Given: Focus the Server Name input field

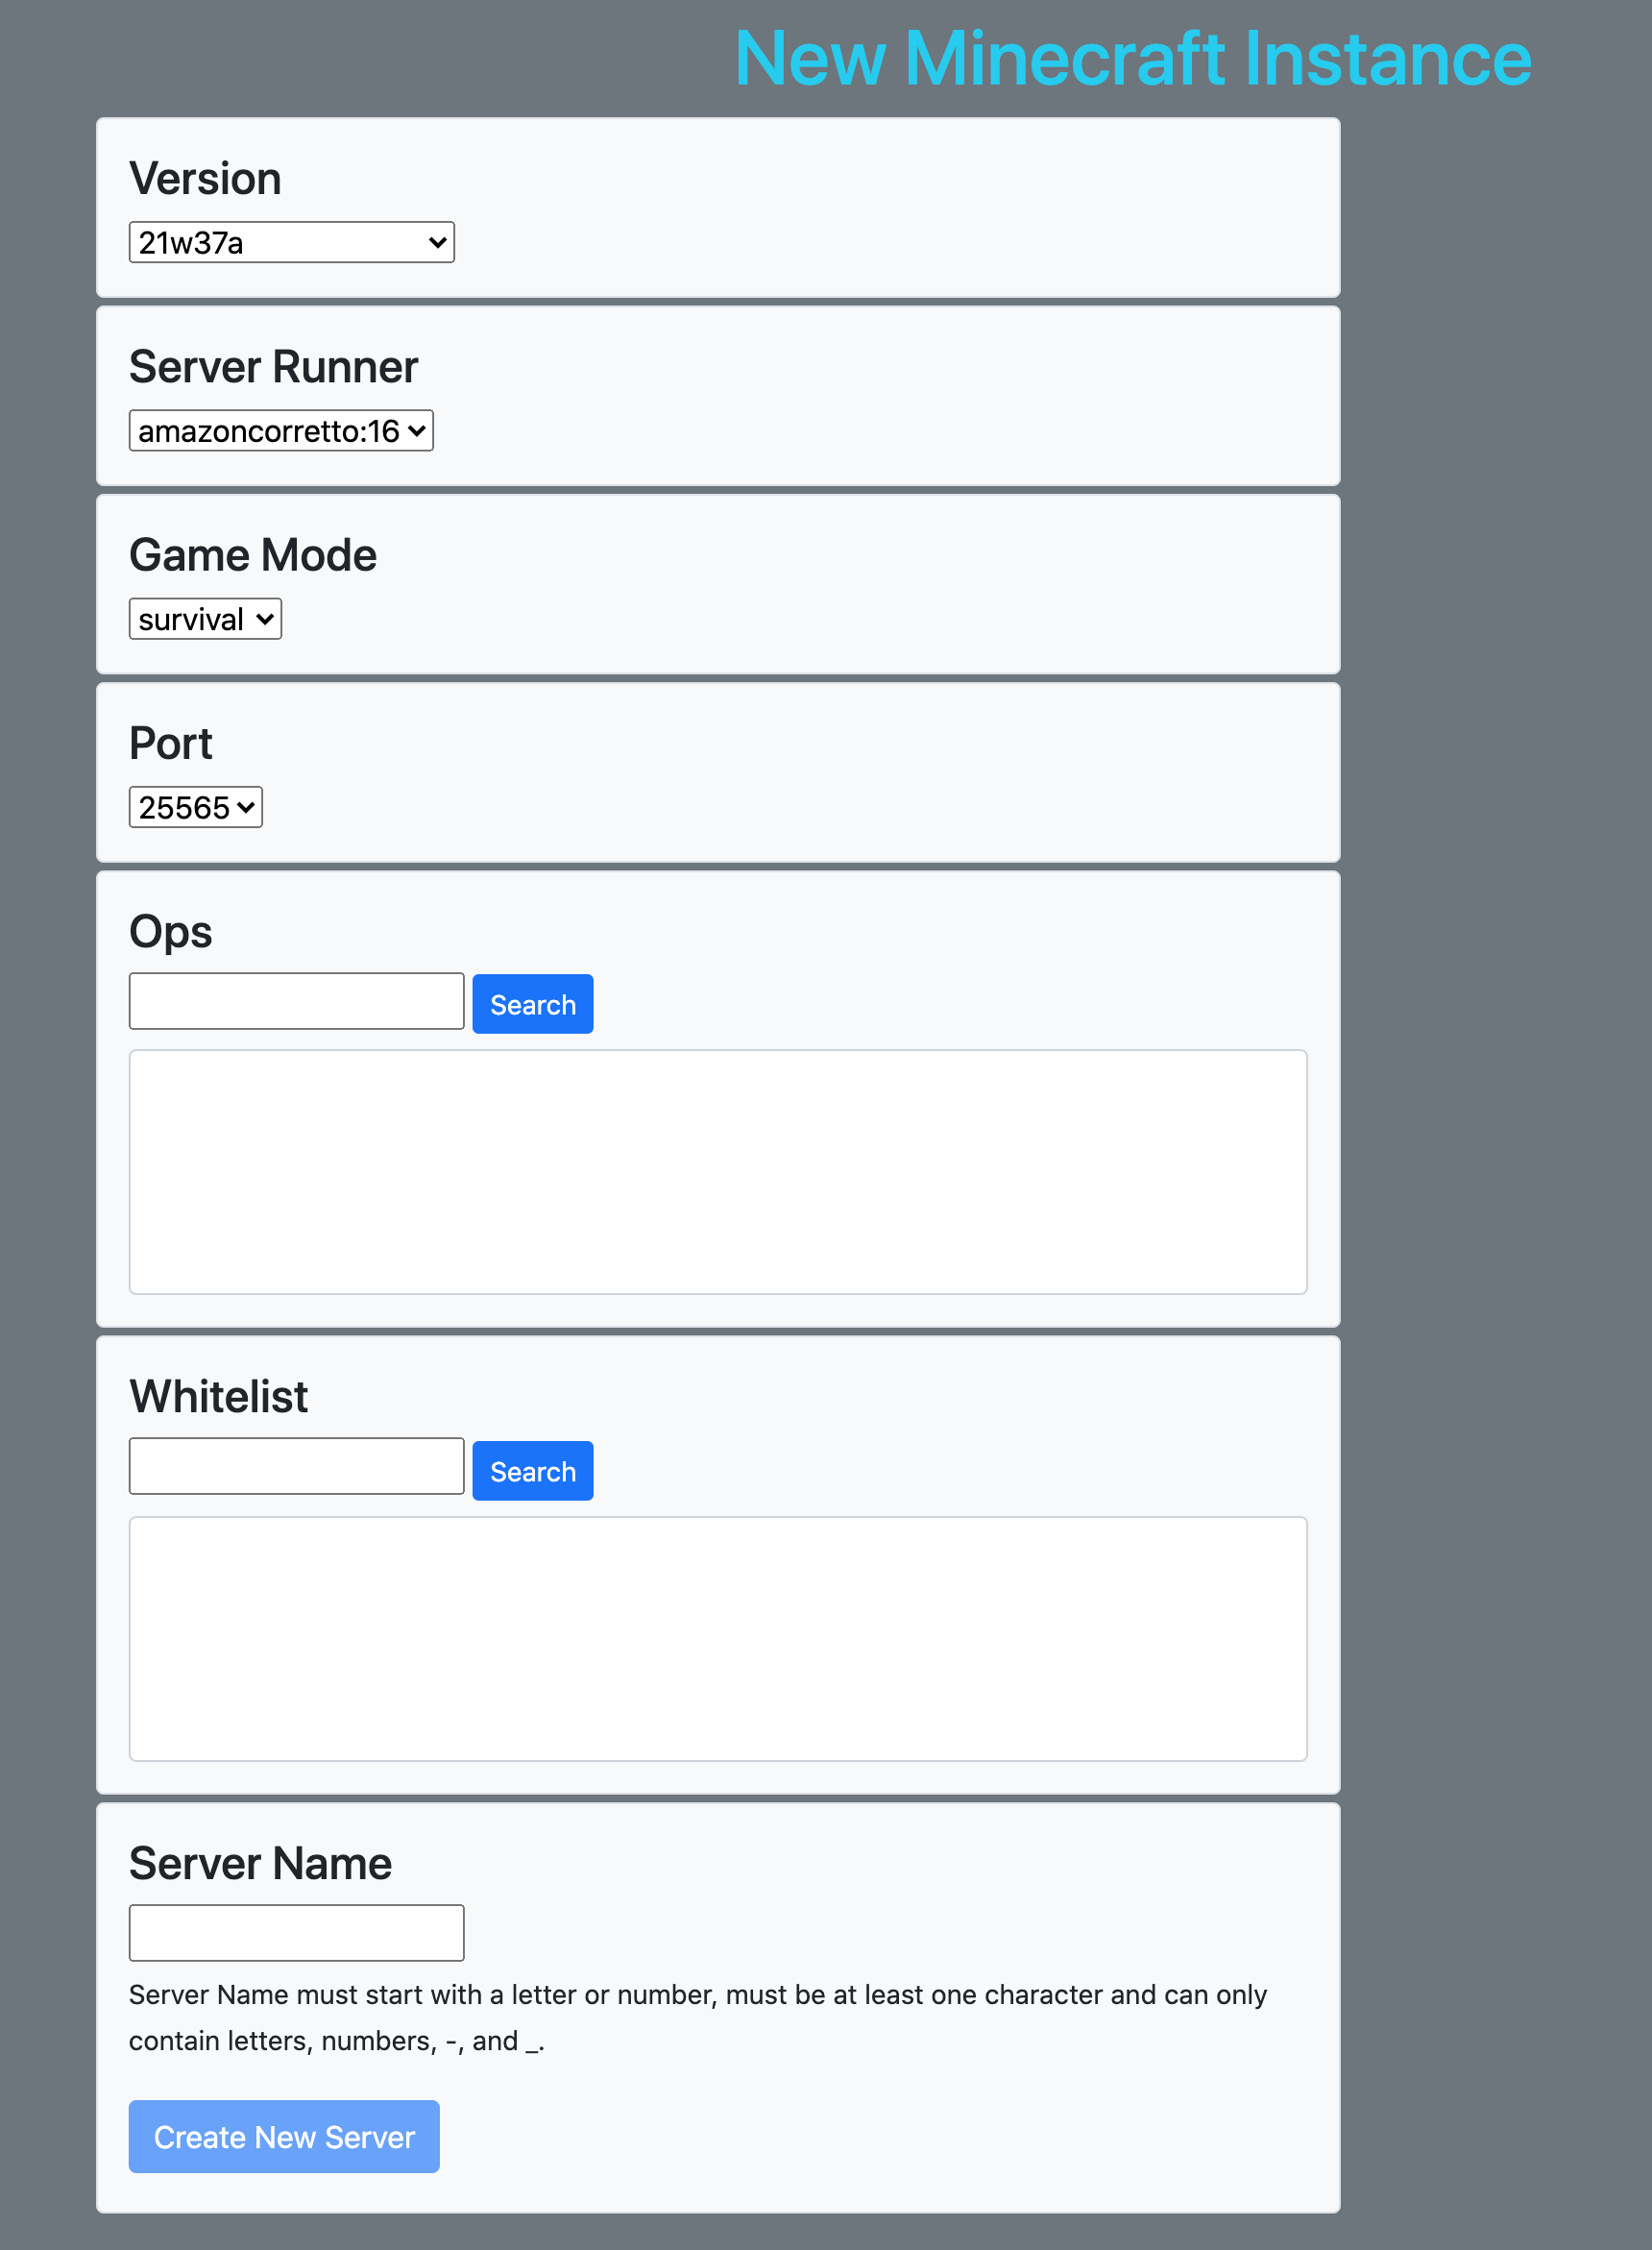Looking at the screenshot, I should pyautogui.click(x=296, y=1933).
